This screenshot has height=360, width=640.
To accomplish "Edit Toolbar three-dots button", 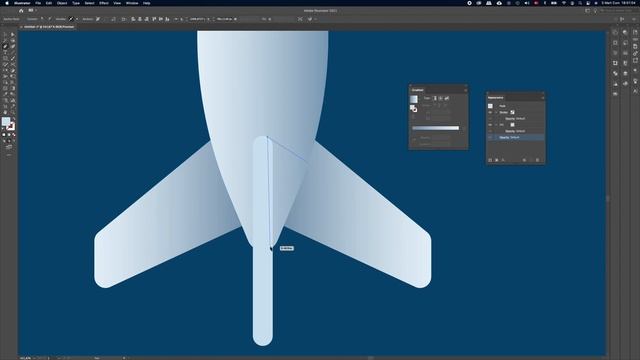I will click(9, 154).
